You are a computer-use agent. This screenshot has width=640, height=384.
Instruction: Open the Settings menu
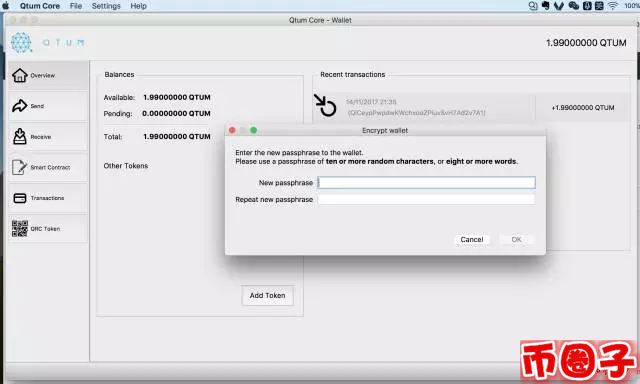coord(106,6)
